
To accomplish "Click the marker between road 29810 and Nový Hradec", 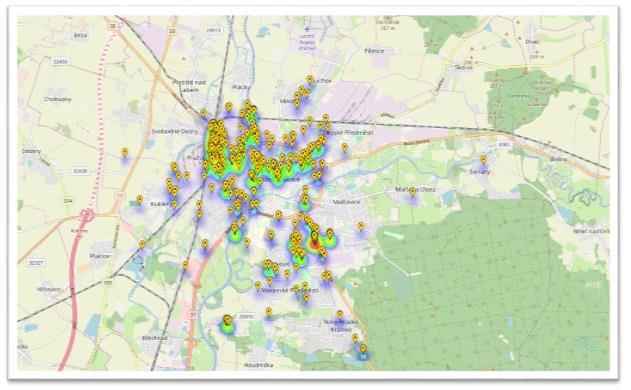I will [x=269, y=312].
